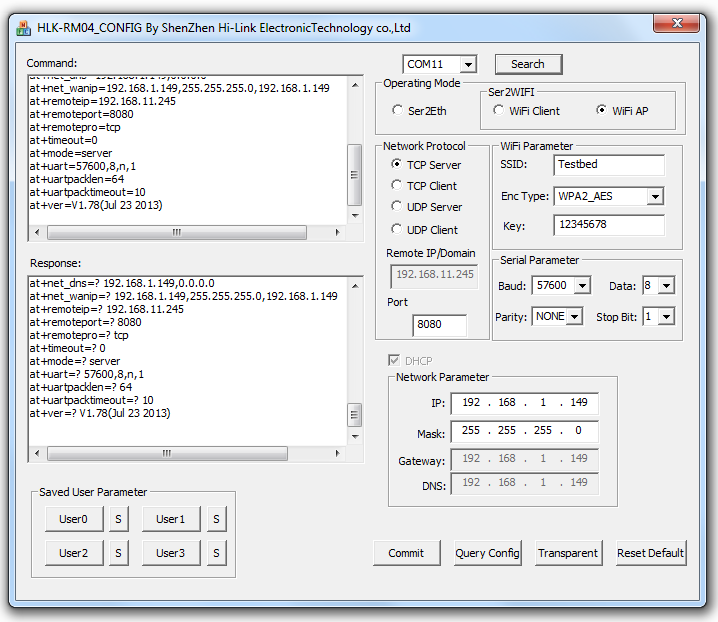Viewport: 718px width, 622px height.
Task: Click response line at+net_dns=? 192.168.1.149,0.0.0.0
Action: point(122,284)
